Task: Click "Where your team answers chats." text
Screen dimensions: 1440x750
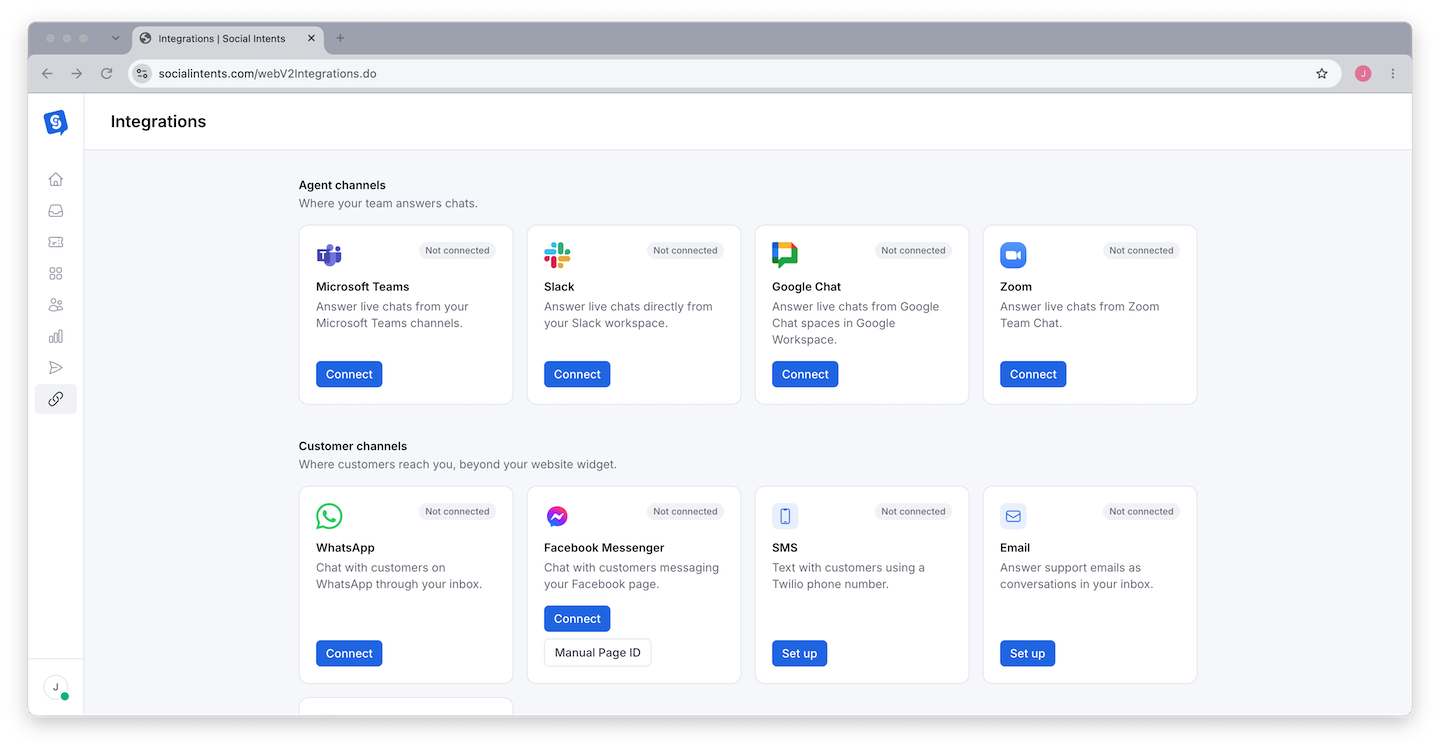Action: pos(388,204)
